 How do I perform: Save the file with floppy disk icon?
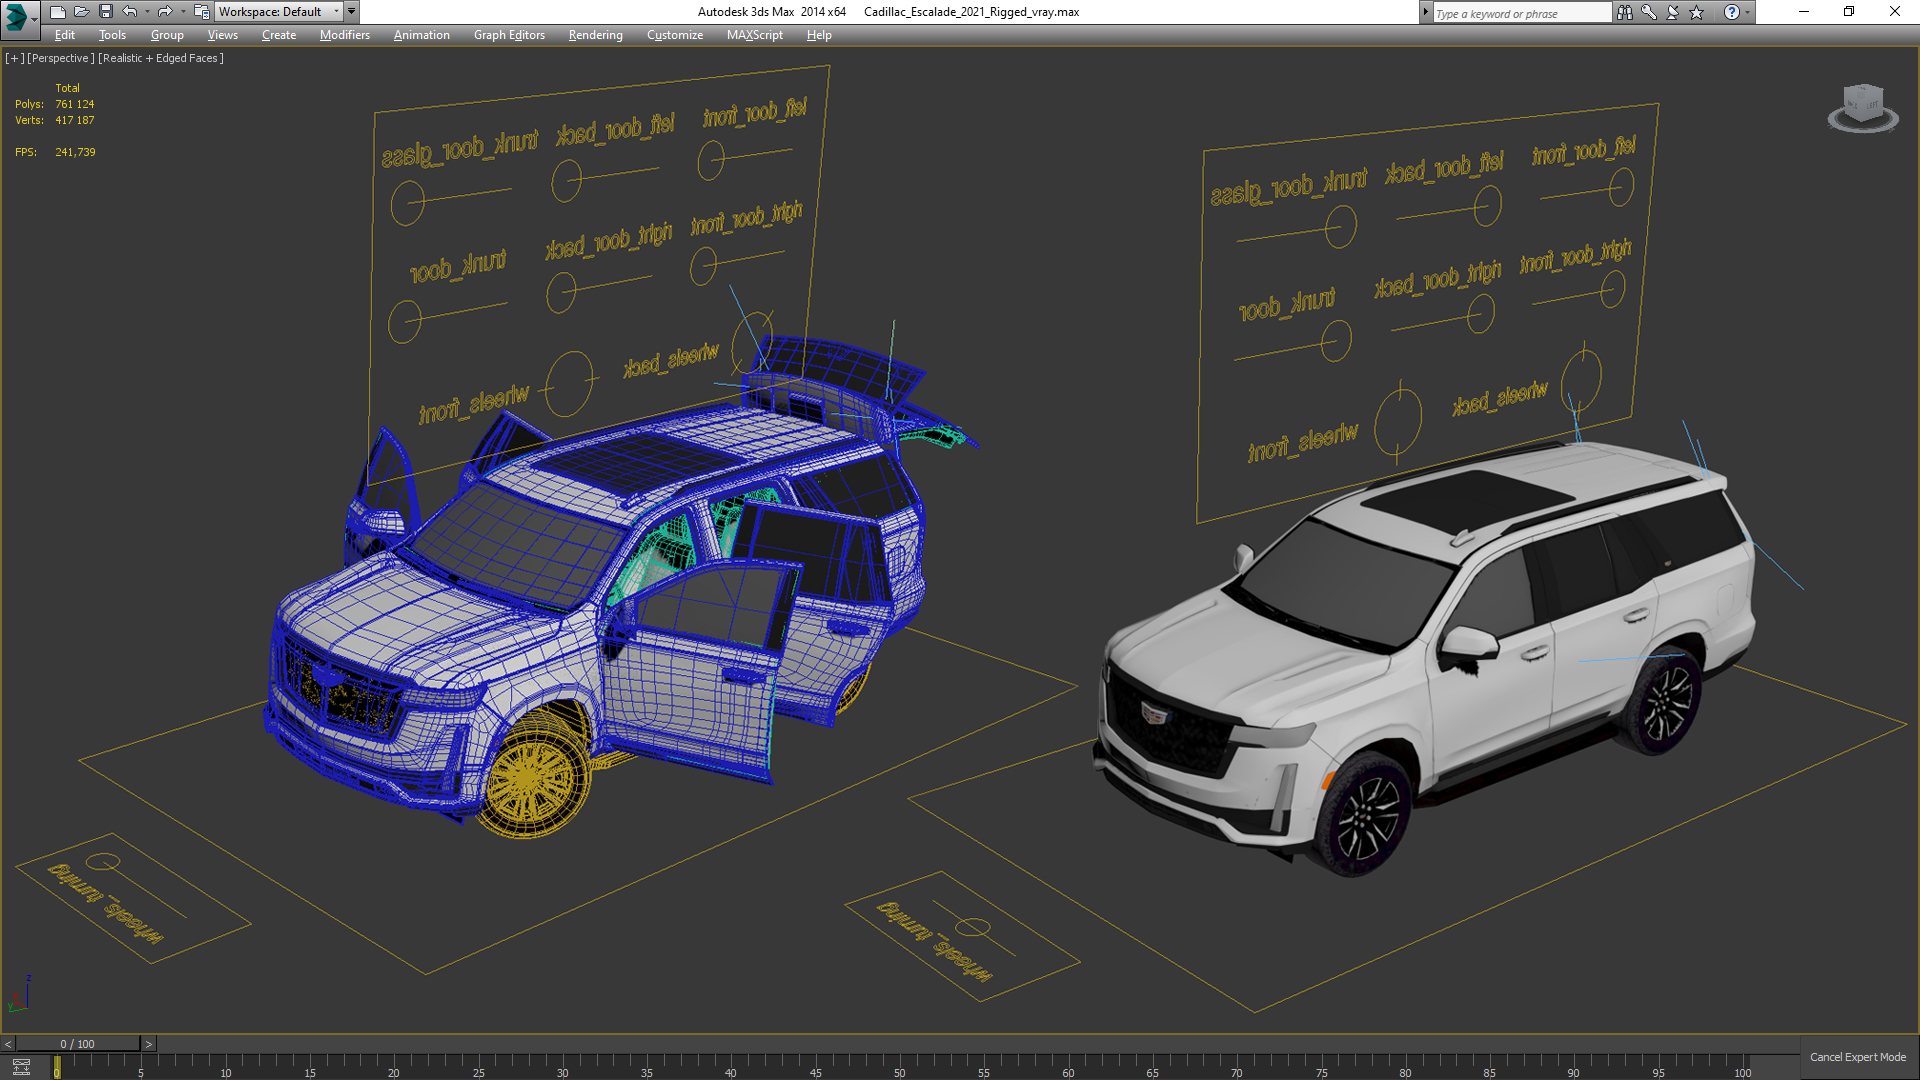105,12
